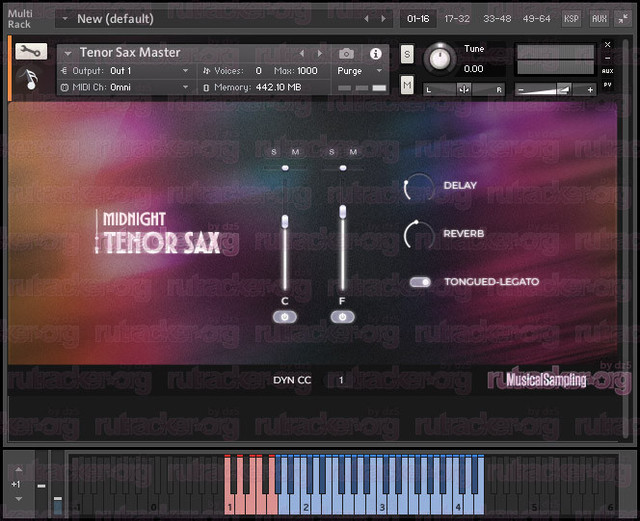This screenshot has width=640, height=521.
Task: Click the DYN CC value 1
Action: coord(341,381)
